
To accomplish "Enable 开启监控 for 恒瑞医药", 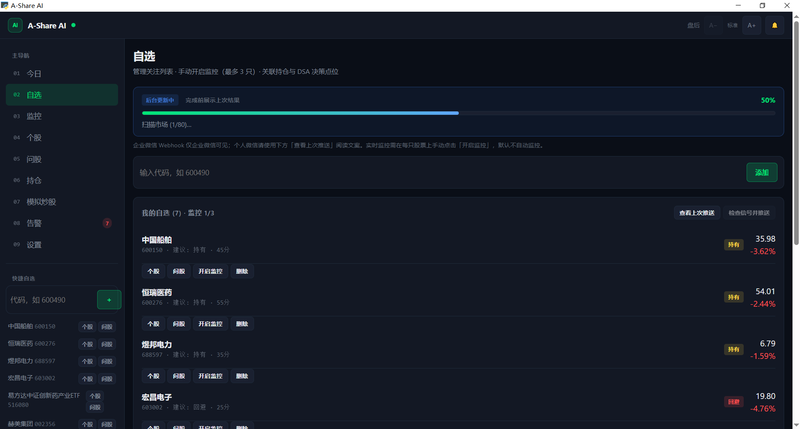I will [210, 324].
